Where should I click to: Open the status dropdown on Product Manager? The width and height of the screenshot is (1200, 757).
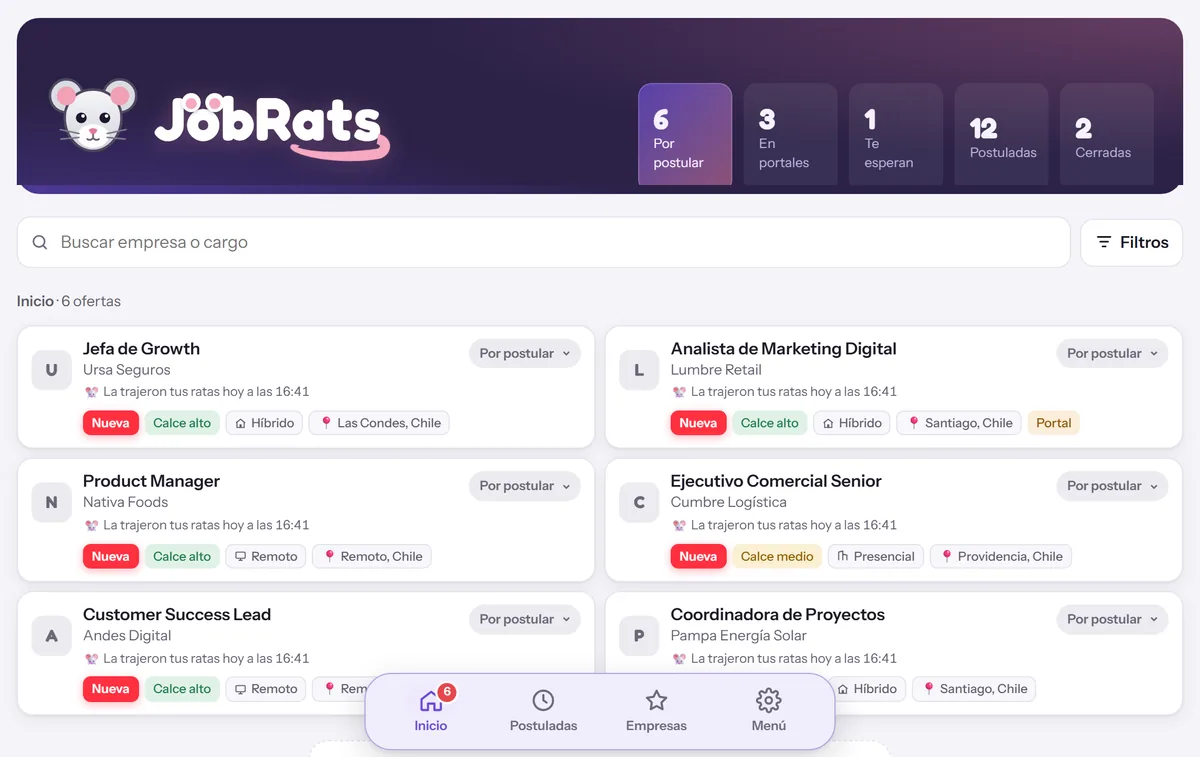[x=525, y=486]
